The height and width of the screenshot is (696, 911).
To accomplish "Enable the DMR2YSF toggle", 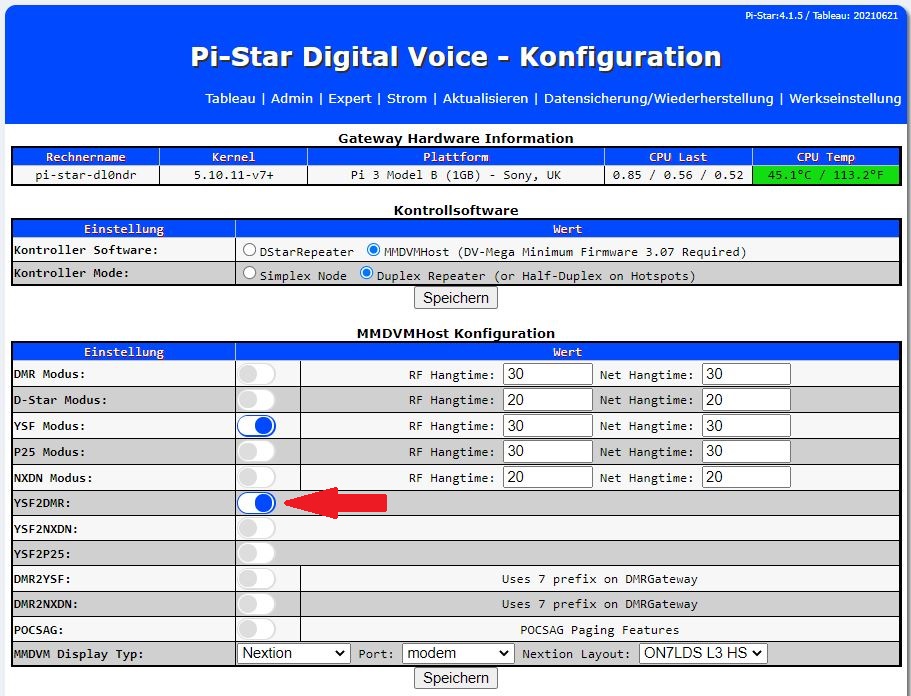I will coord(256,579).
